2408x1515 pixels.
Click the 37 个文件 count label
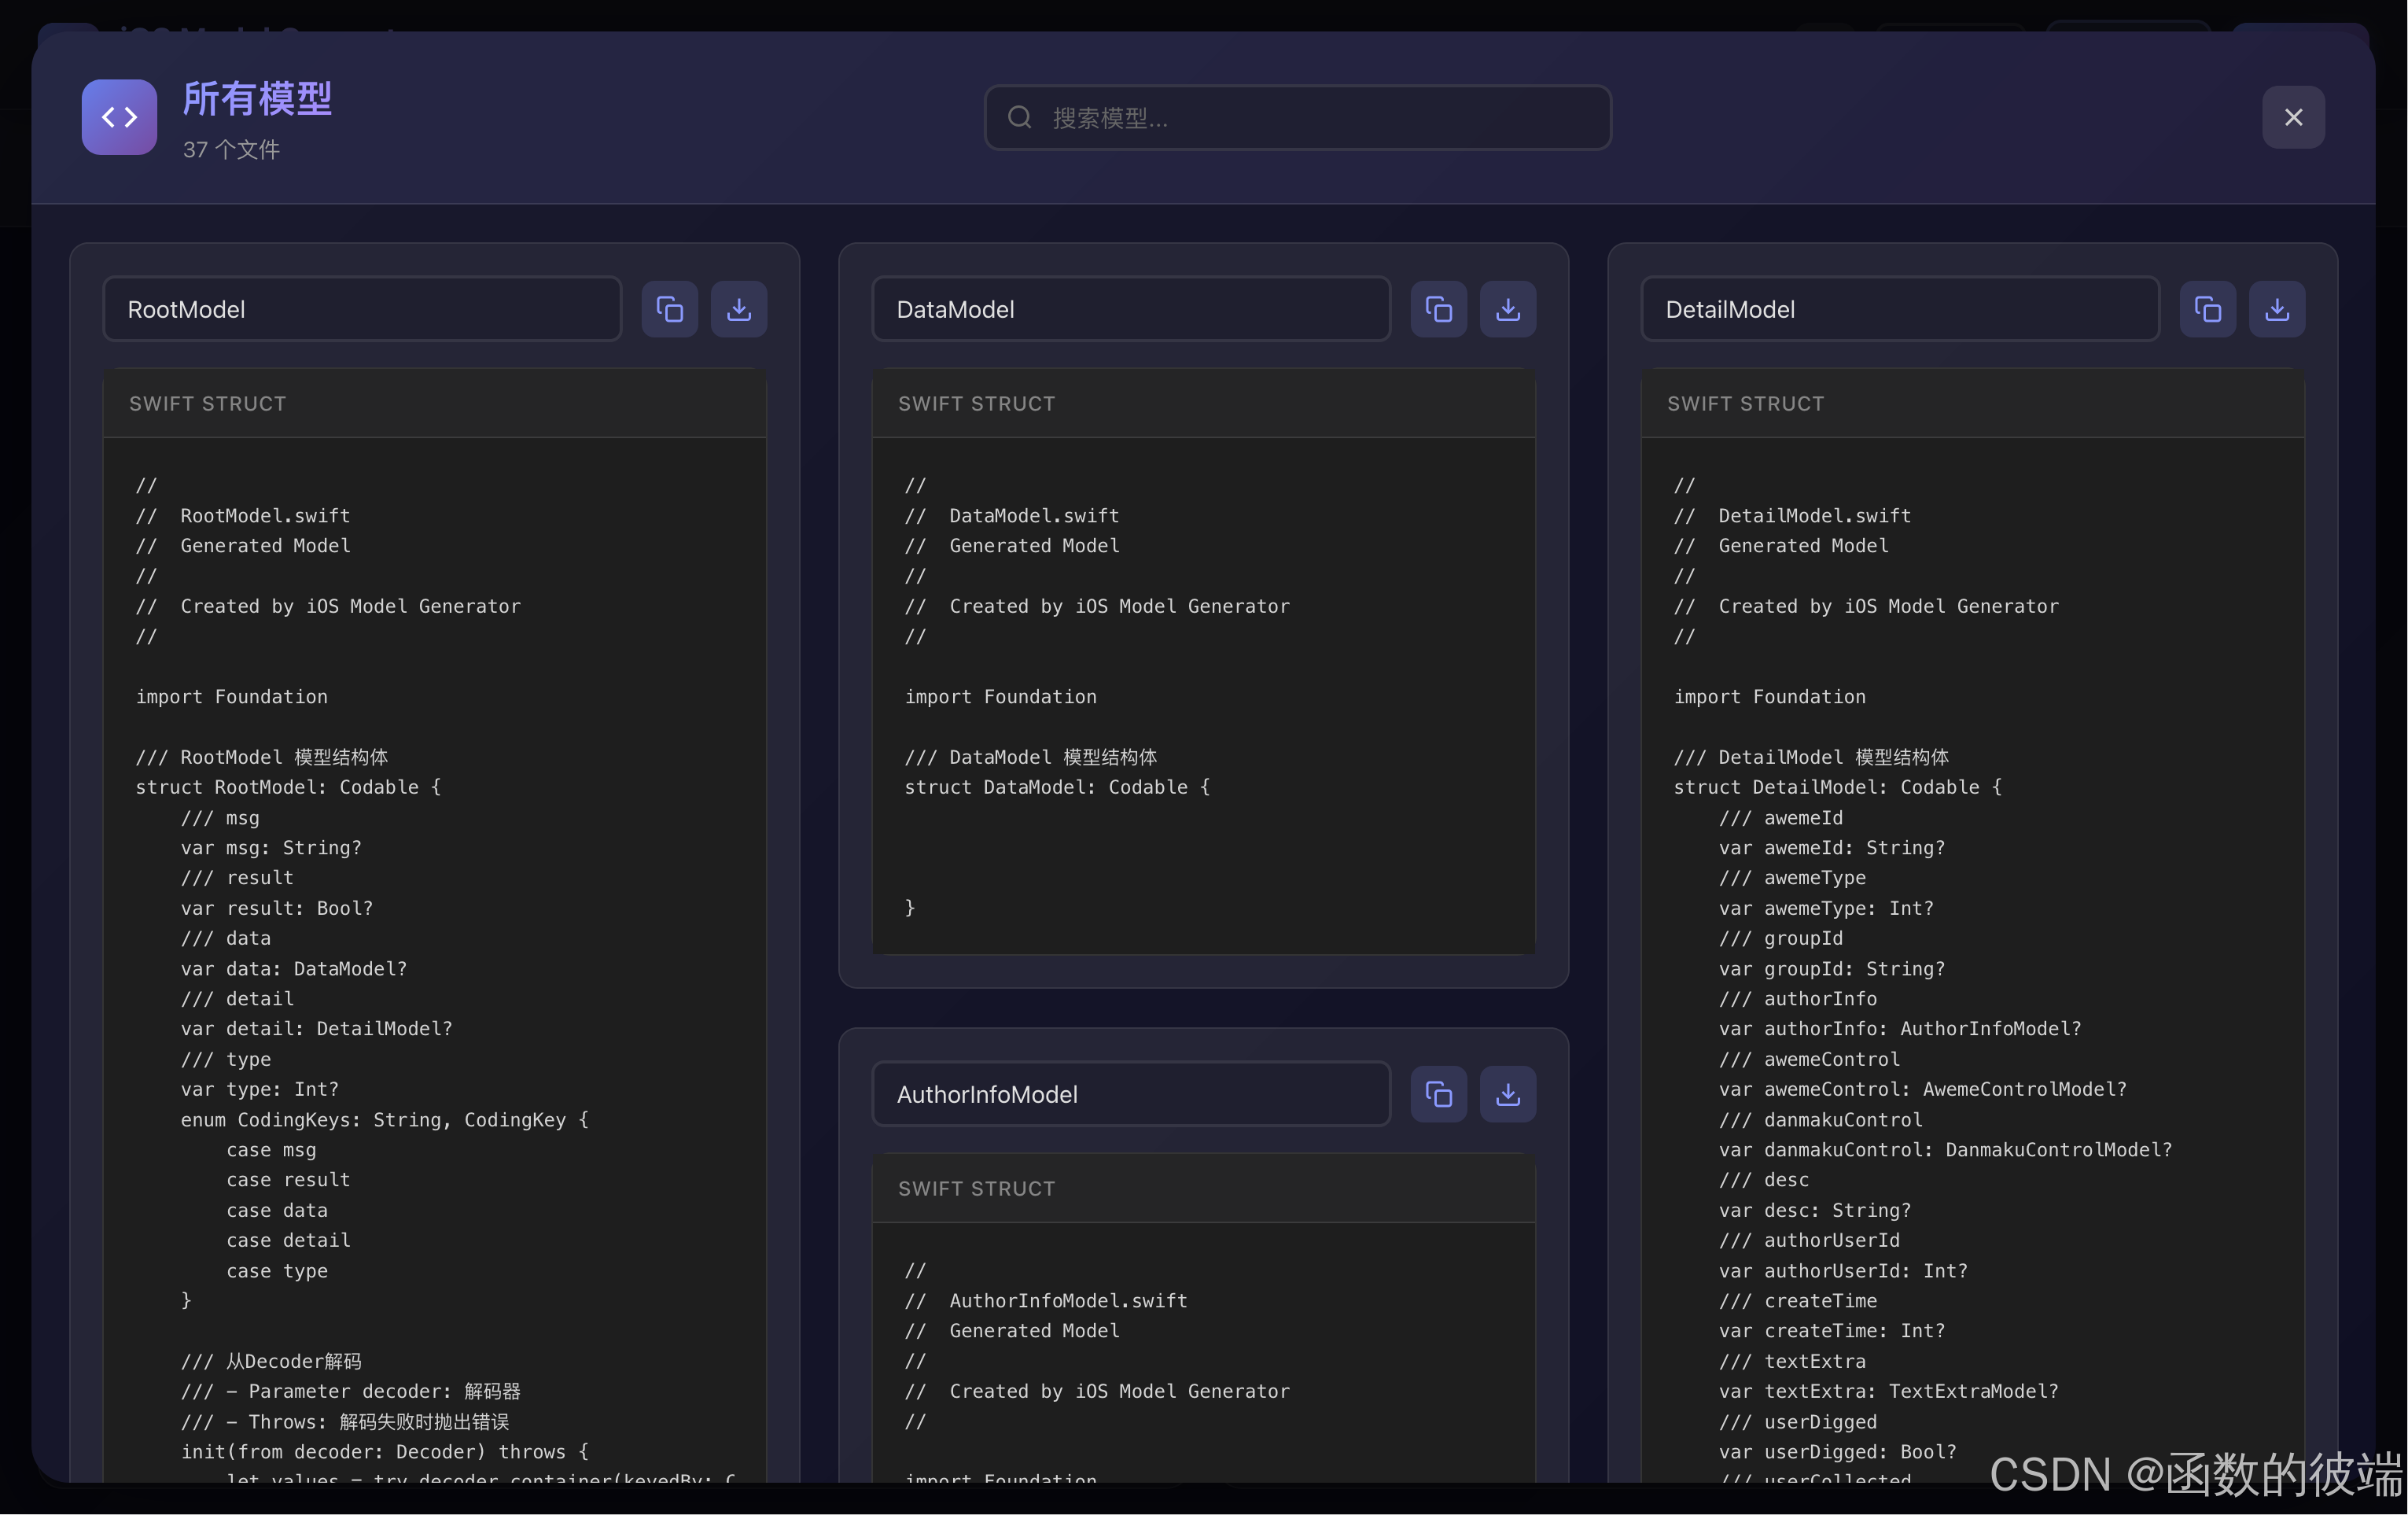[x=231, y=150]
